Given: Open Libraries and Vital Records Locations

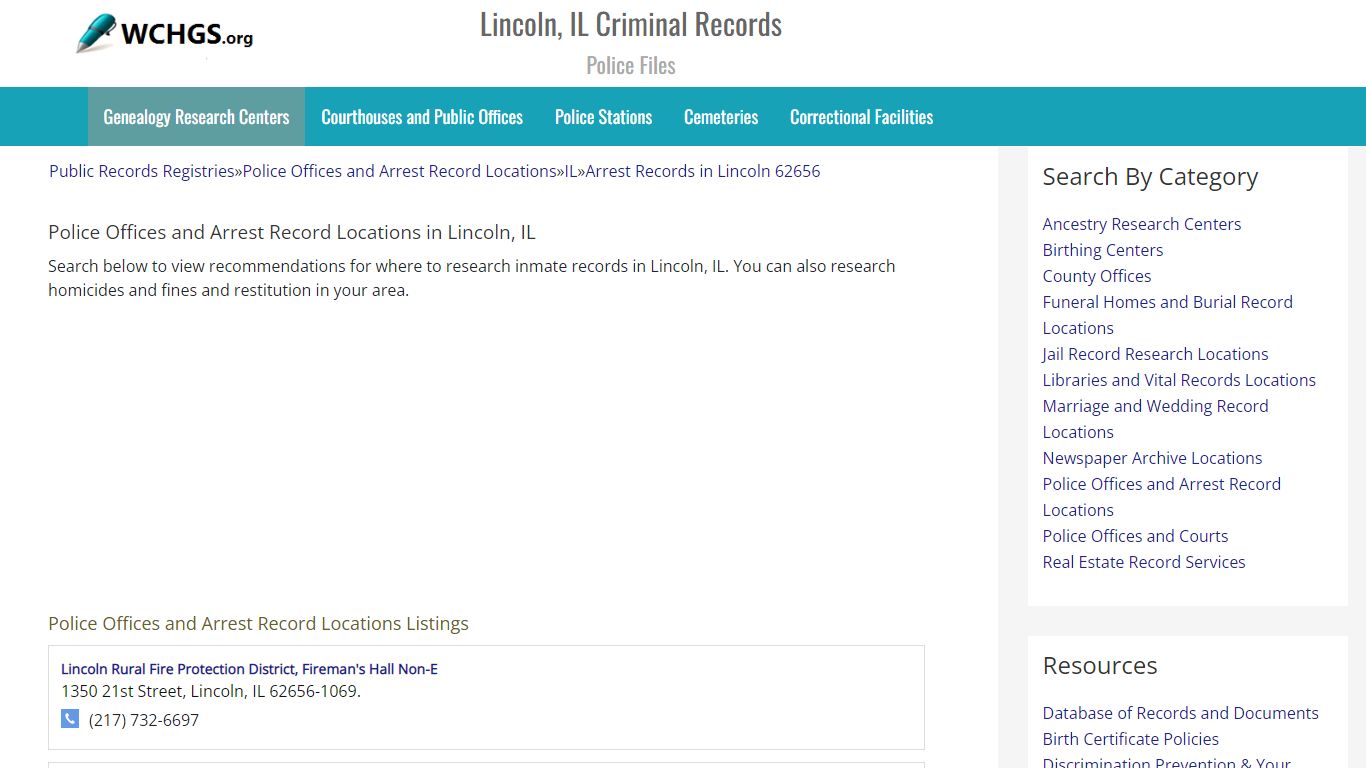Looking at the screenshot, I should pyautogui.click(x=1179, y=380).
